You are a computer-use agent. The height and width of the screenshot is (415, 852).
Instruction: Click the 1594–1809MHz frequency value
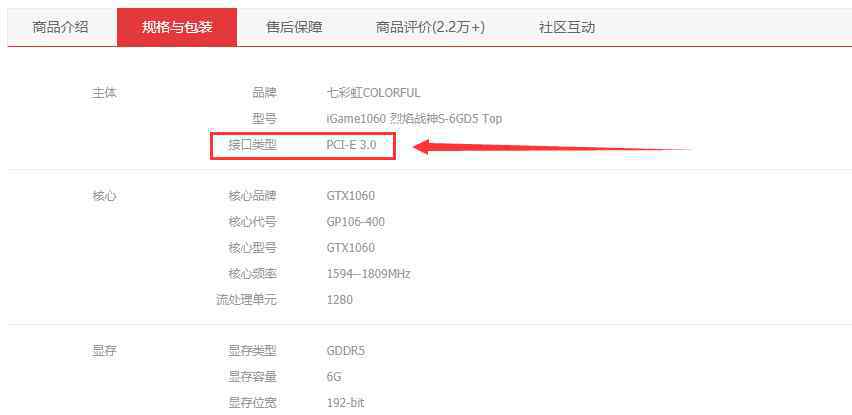(x=368, y=274)
